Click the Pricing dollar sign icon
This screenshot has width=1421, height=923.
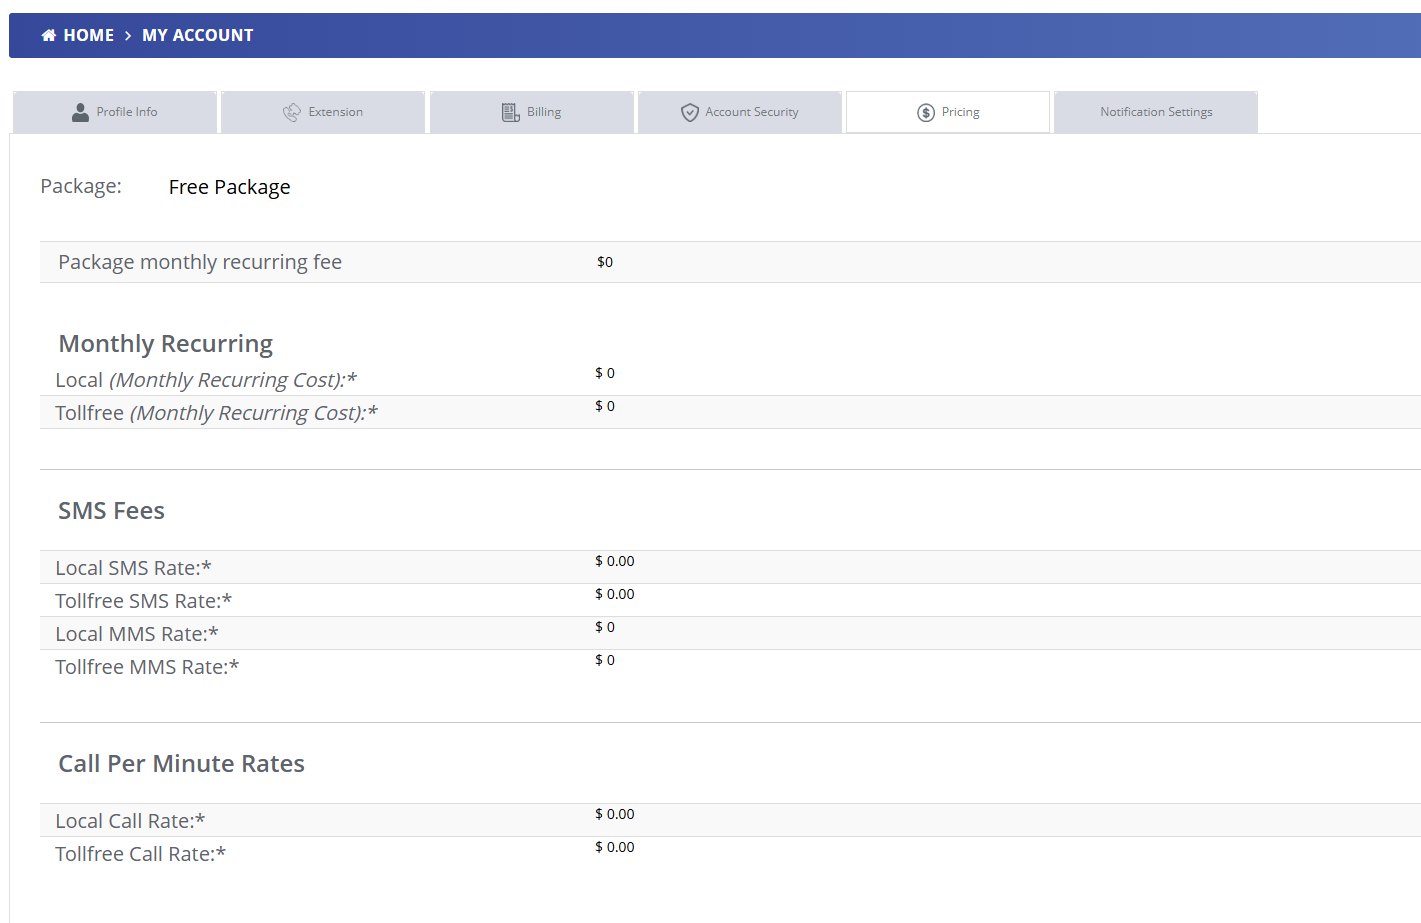tap(925, 111)
